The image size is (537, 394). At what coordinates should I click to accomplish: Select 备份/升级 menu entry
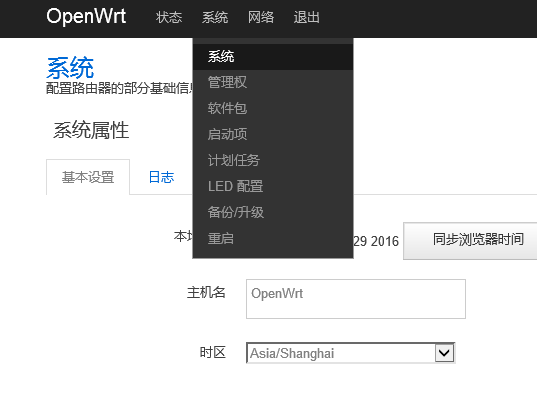tap(273, 212)
